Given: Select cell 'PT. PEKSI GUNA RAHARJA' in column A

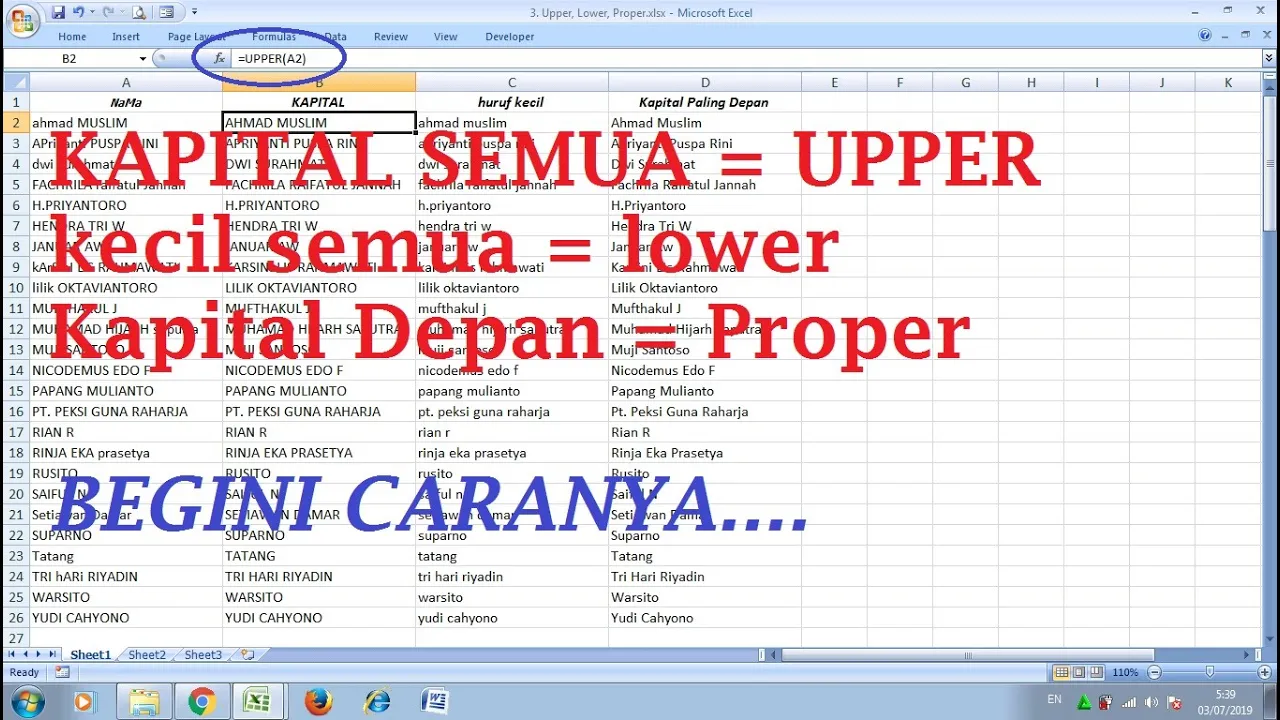Looking at the screenshot, I should (126, 412).
